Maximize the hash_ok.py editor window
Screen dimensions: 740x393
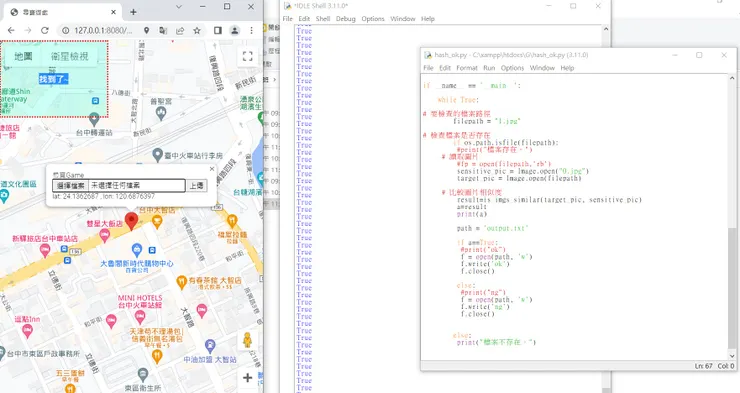click(x=699, y=55)
